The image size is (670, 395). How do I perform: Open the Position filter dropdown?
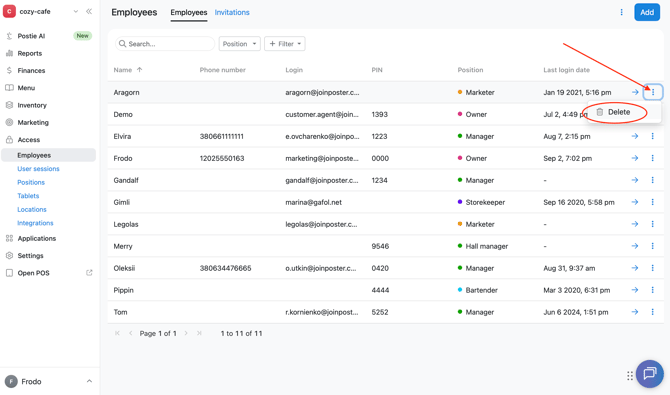click(x=240, y=44)
